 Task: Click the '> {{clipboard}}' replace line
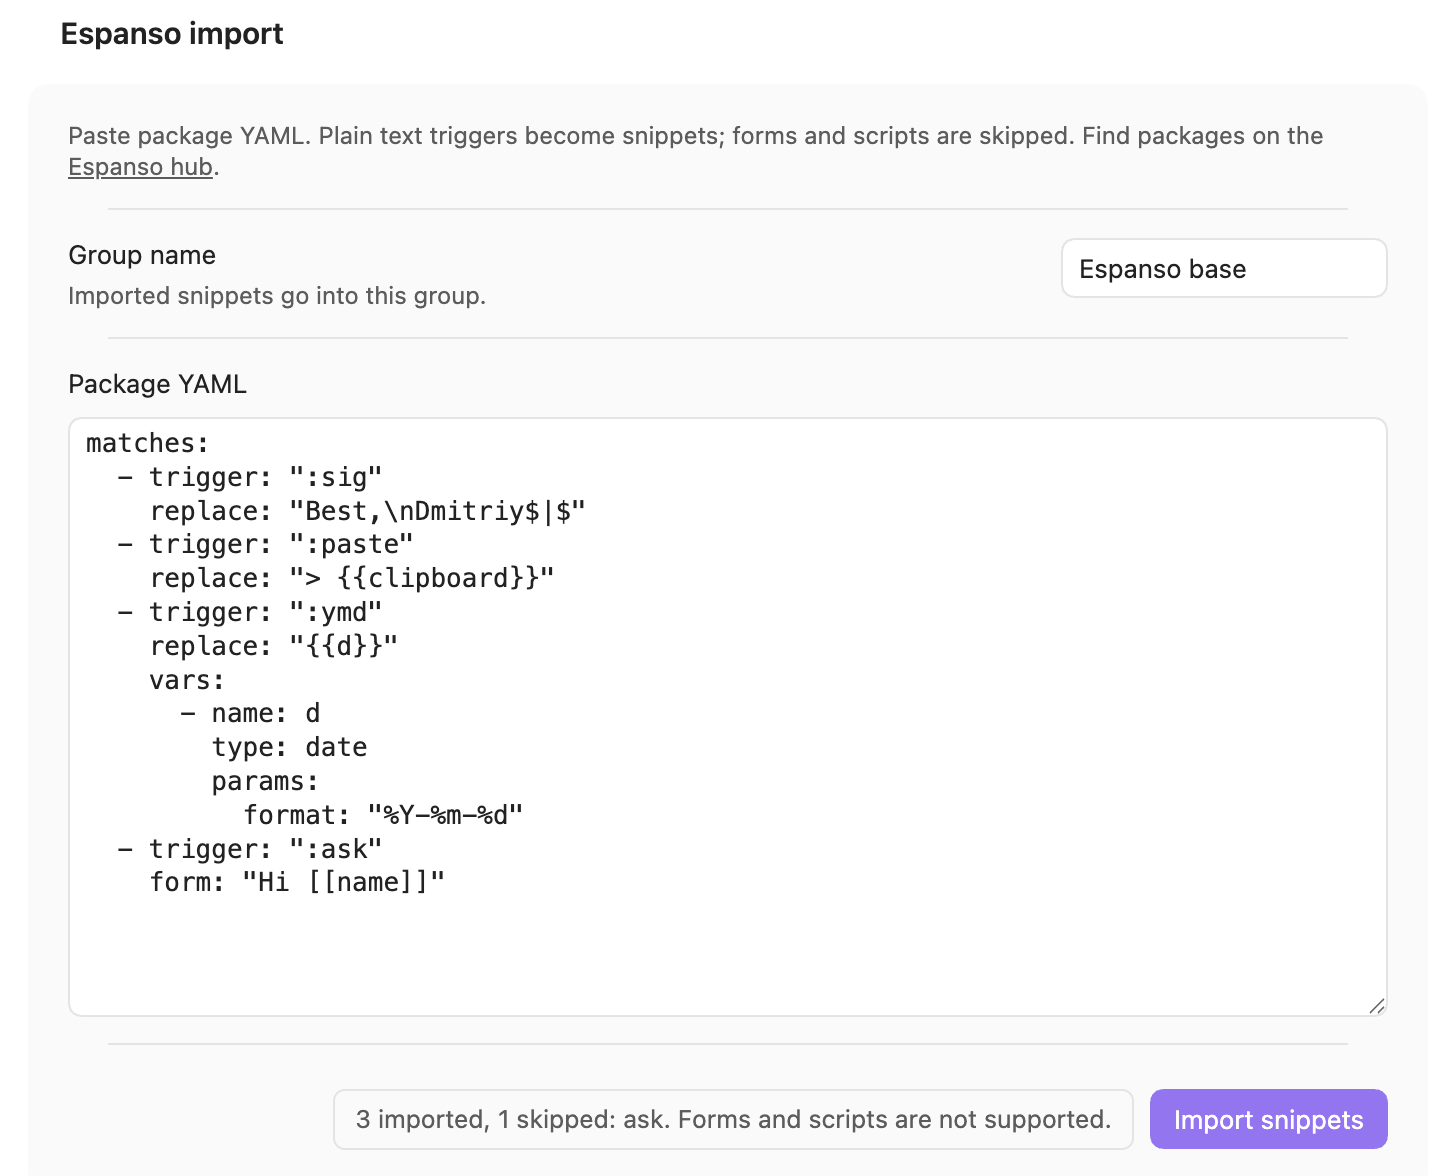click(352, 578)
